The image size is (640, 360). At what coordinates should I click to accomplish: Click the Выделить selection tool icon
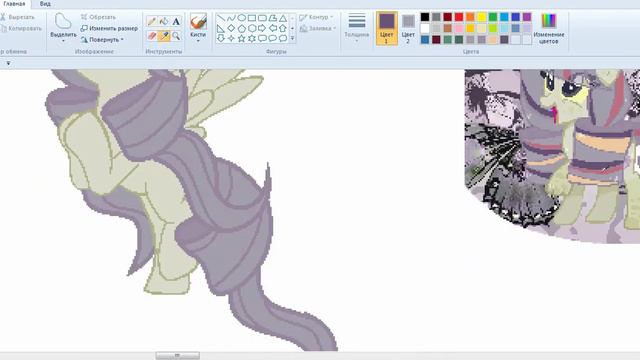coord(63,21)
